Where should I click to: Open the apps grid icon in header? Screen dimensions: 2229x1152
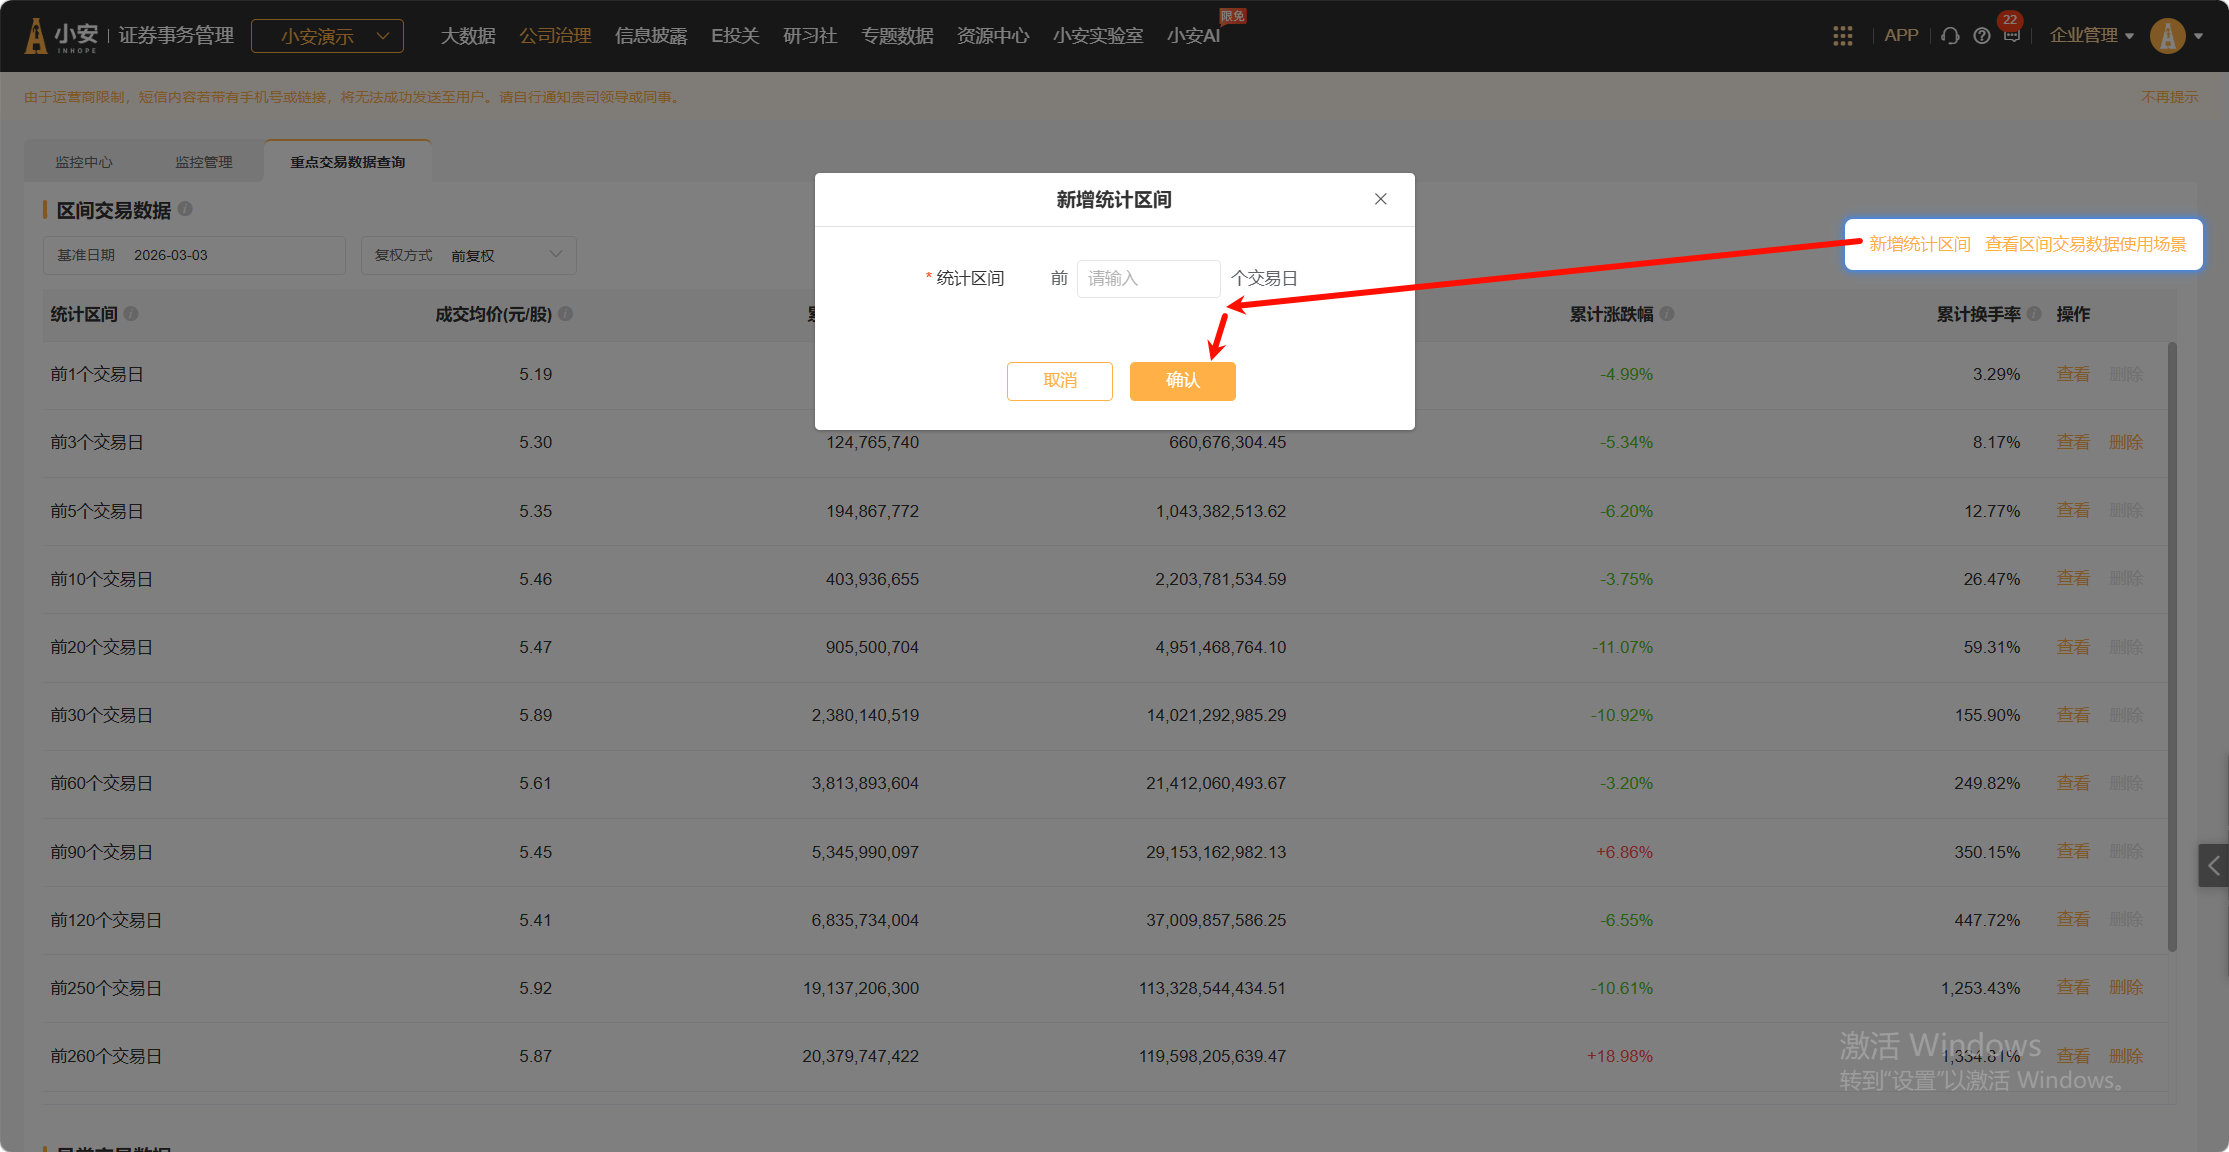1842,36
